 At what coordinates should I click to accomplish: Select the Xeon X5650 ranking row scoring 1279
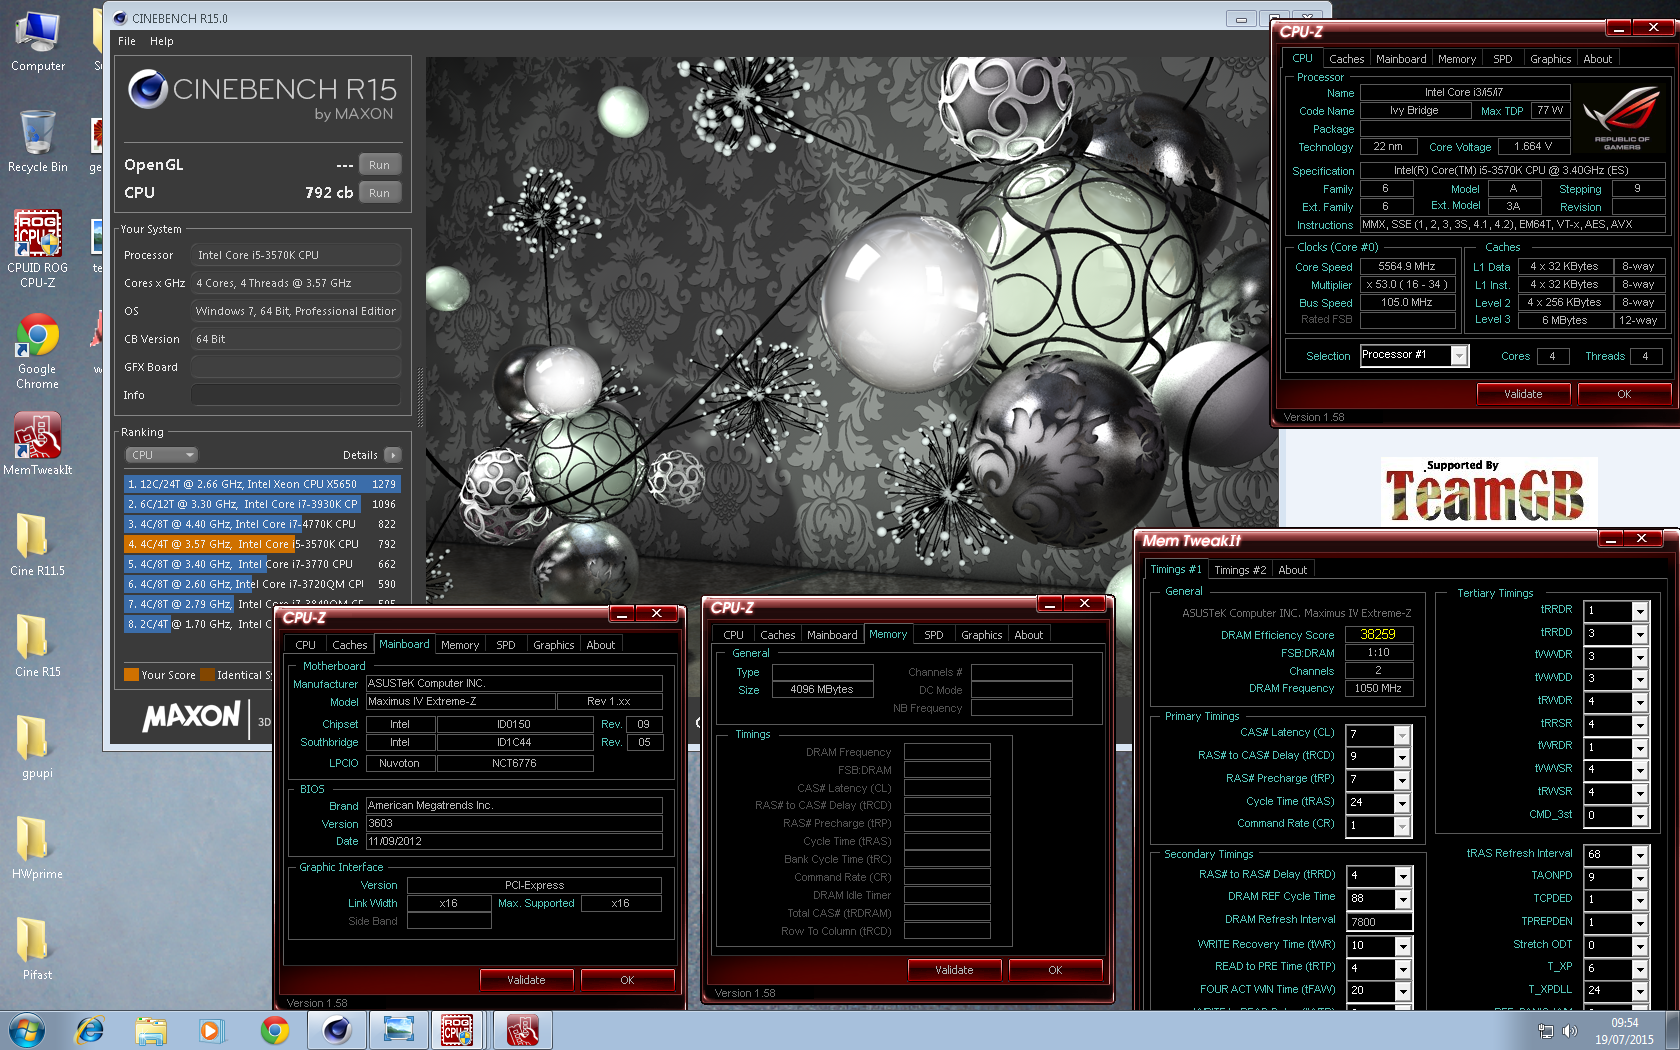click(262, 484)
